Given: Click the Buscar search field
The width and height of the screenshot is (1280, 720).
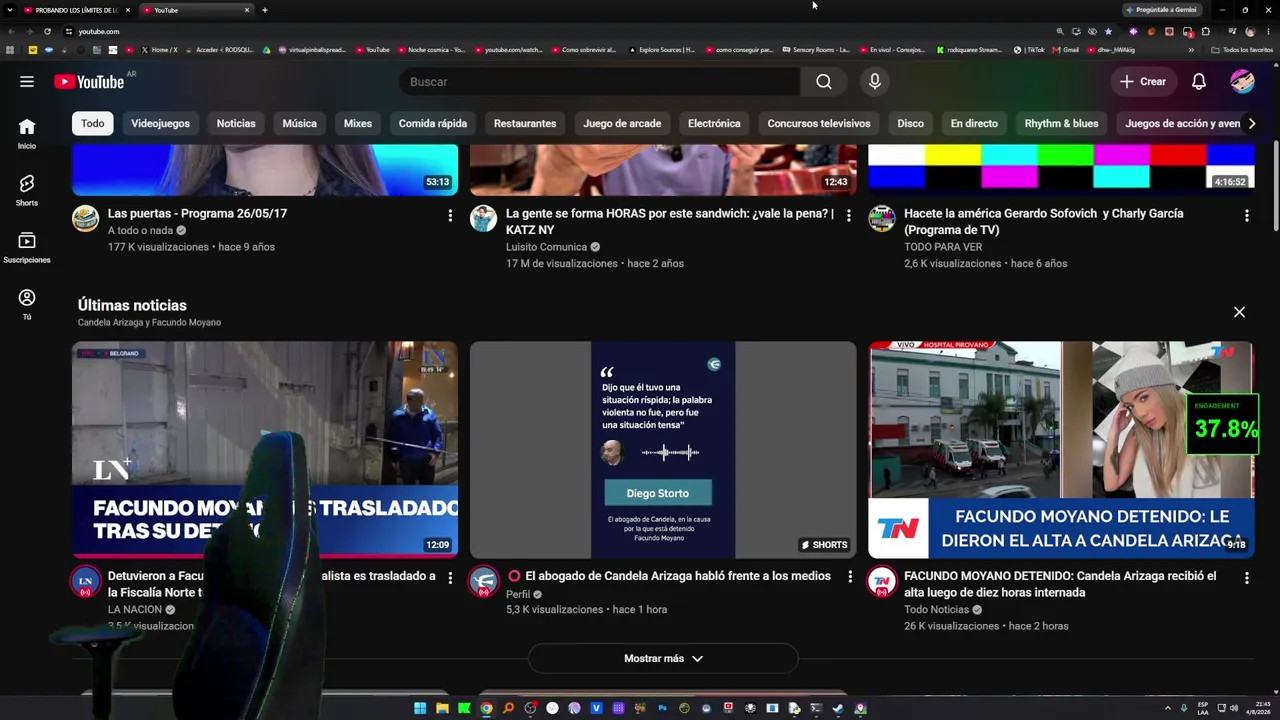Looking at the screenshot, I should [600, 82].
